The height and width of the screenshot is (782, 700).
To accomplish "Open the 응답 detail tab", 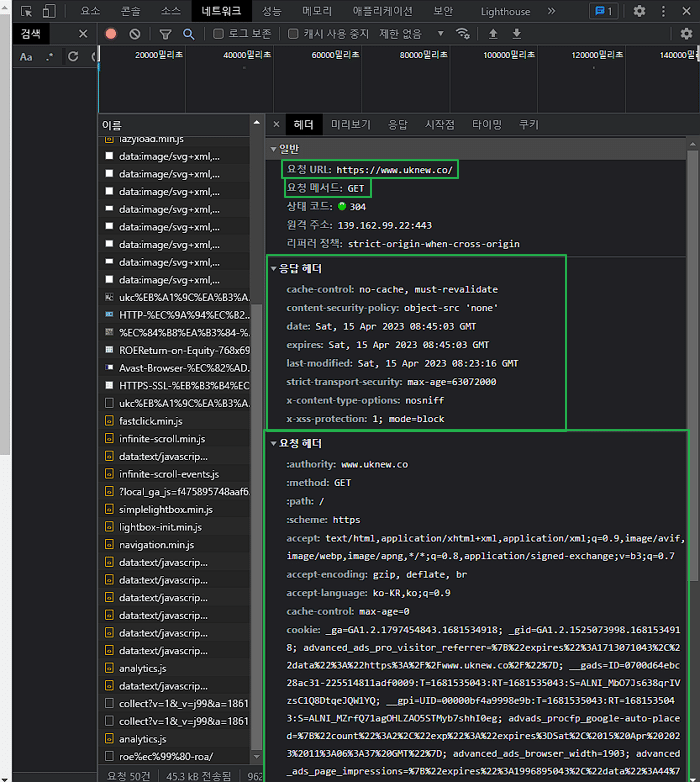I will point(397,124).
